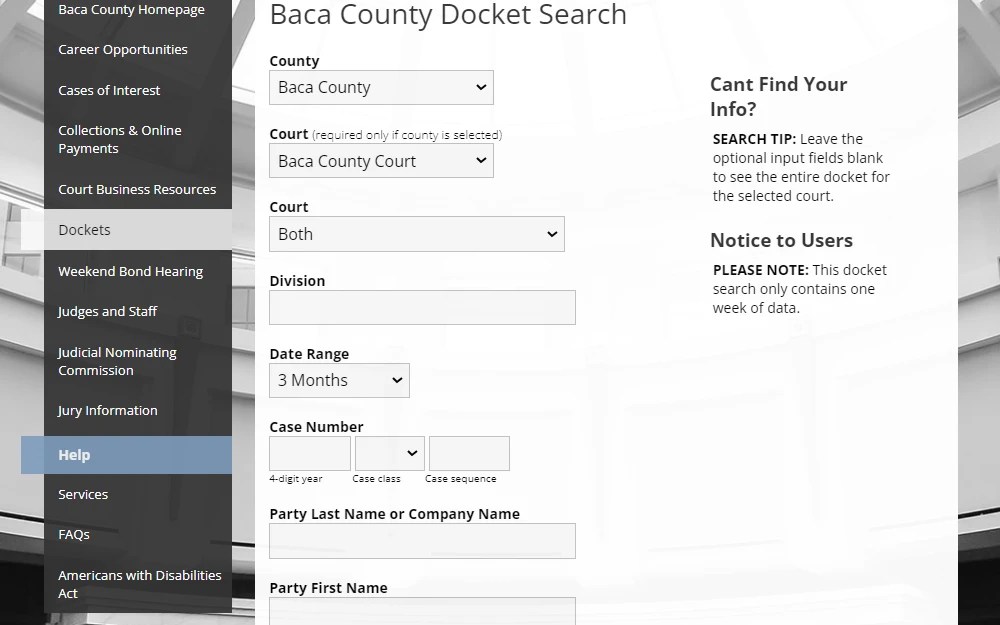Open the County dropdown
Viewport: 1000px width, 625px height.
pyautogui.click(x=381, y=88)
